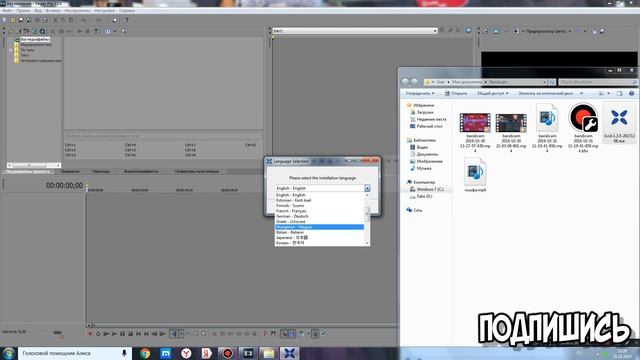
Task: Click Explorer search field Поиск
Action: pos(597,82)
